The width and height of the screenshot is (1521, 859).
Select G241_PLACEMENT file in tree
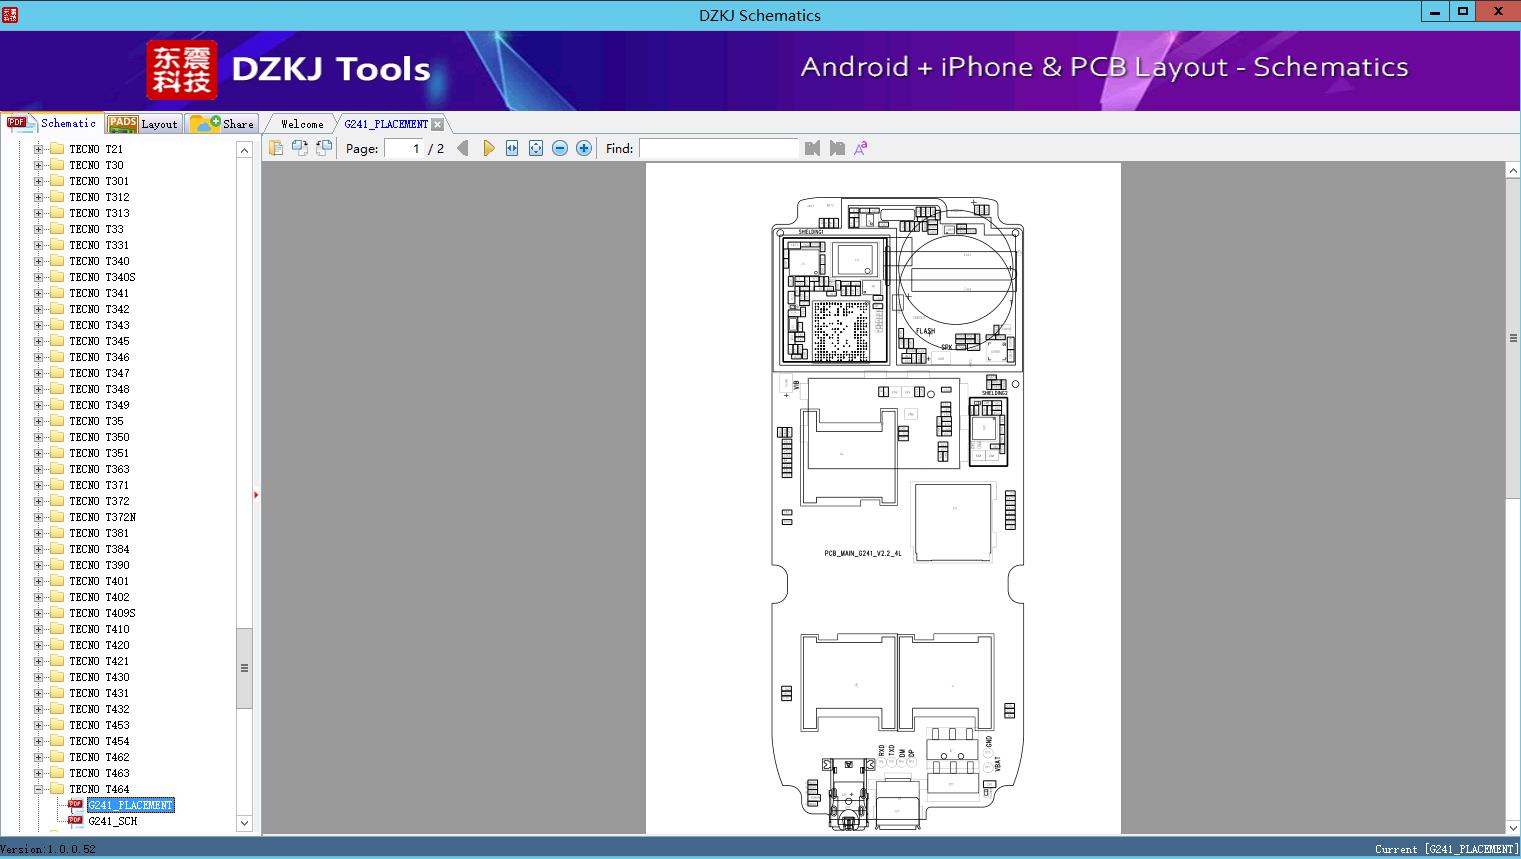[131, 805]
